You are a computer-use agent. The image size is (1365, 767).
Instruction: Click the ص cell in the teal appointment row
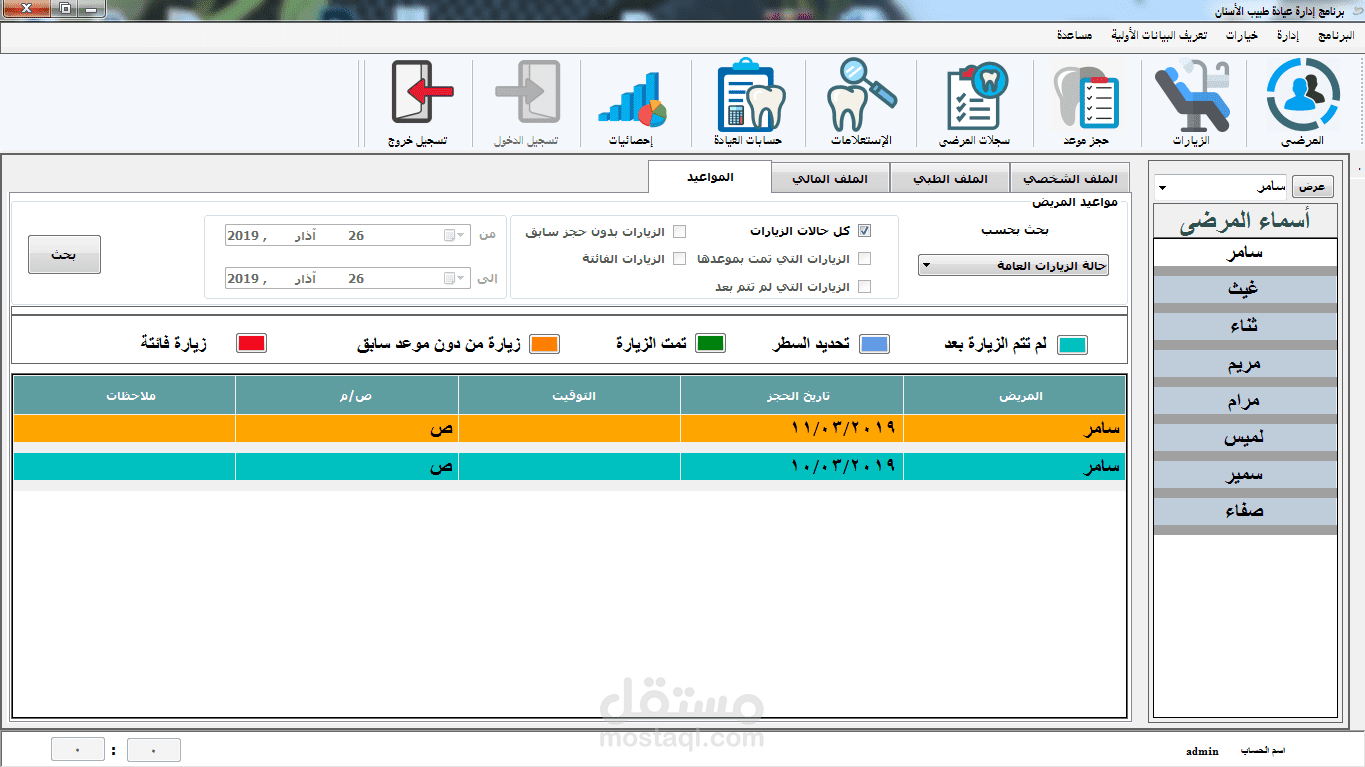(x=347, y=466)
